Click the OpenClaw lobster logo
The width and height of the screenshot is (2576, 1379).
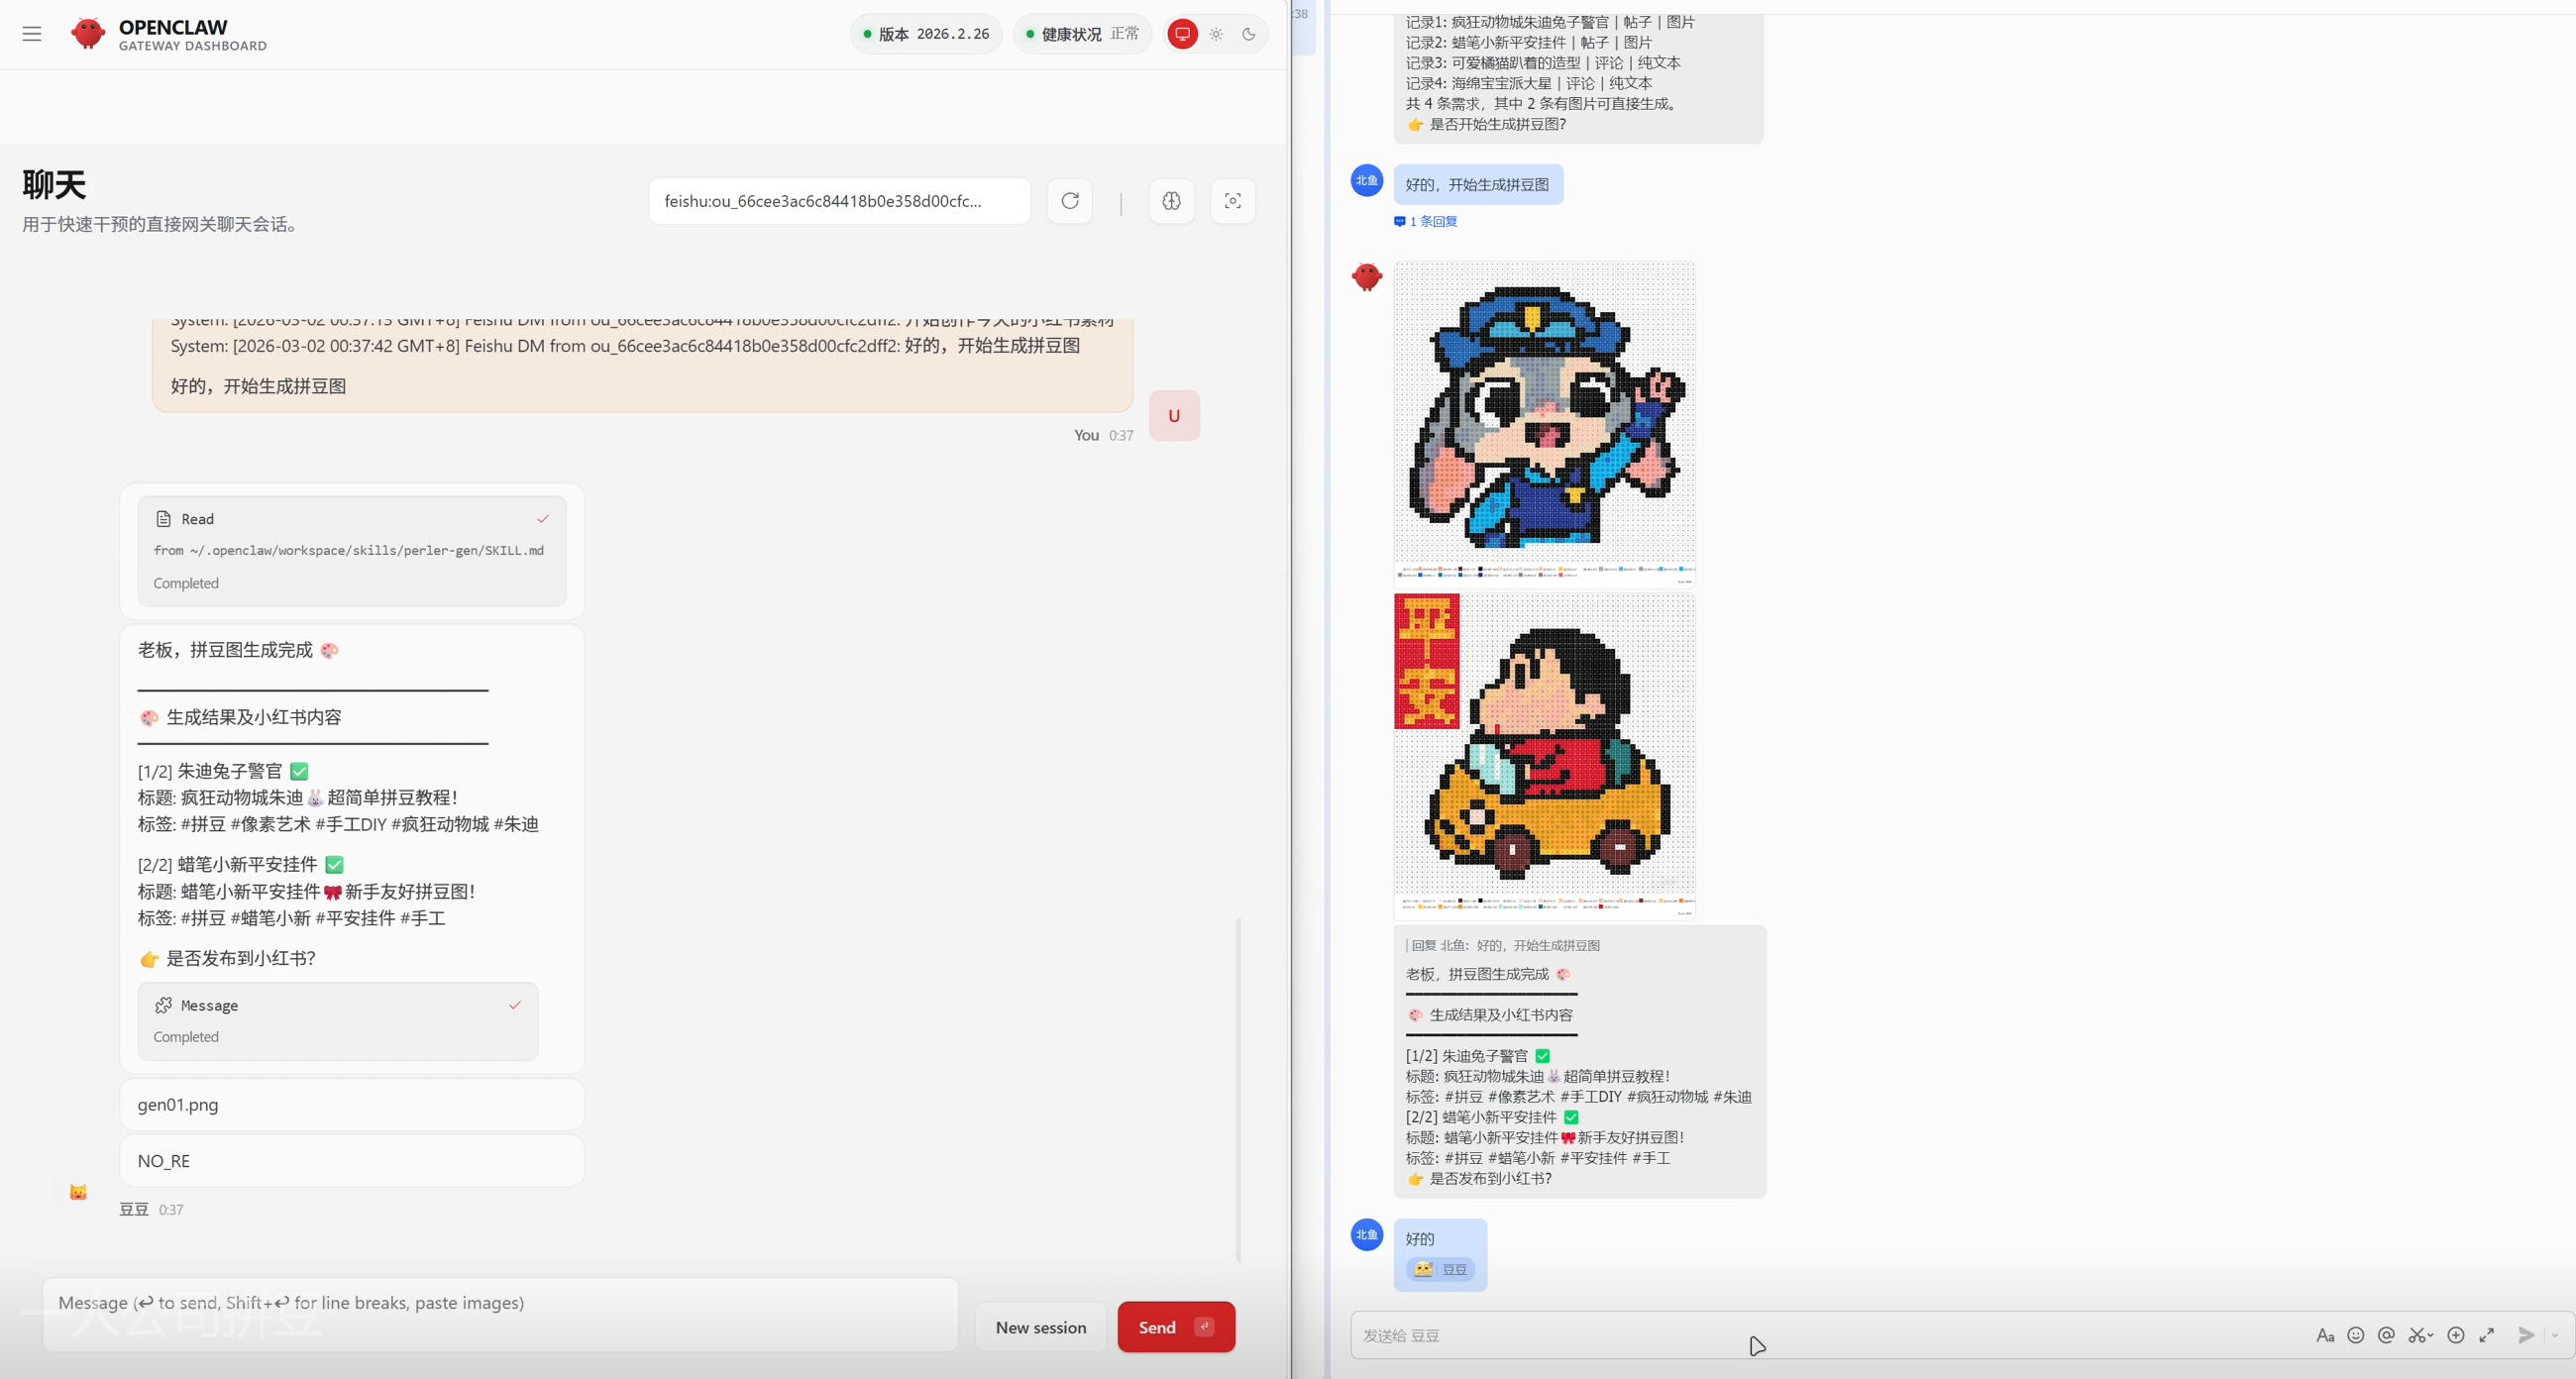click(88, 34)
